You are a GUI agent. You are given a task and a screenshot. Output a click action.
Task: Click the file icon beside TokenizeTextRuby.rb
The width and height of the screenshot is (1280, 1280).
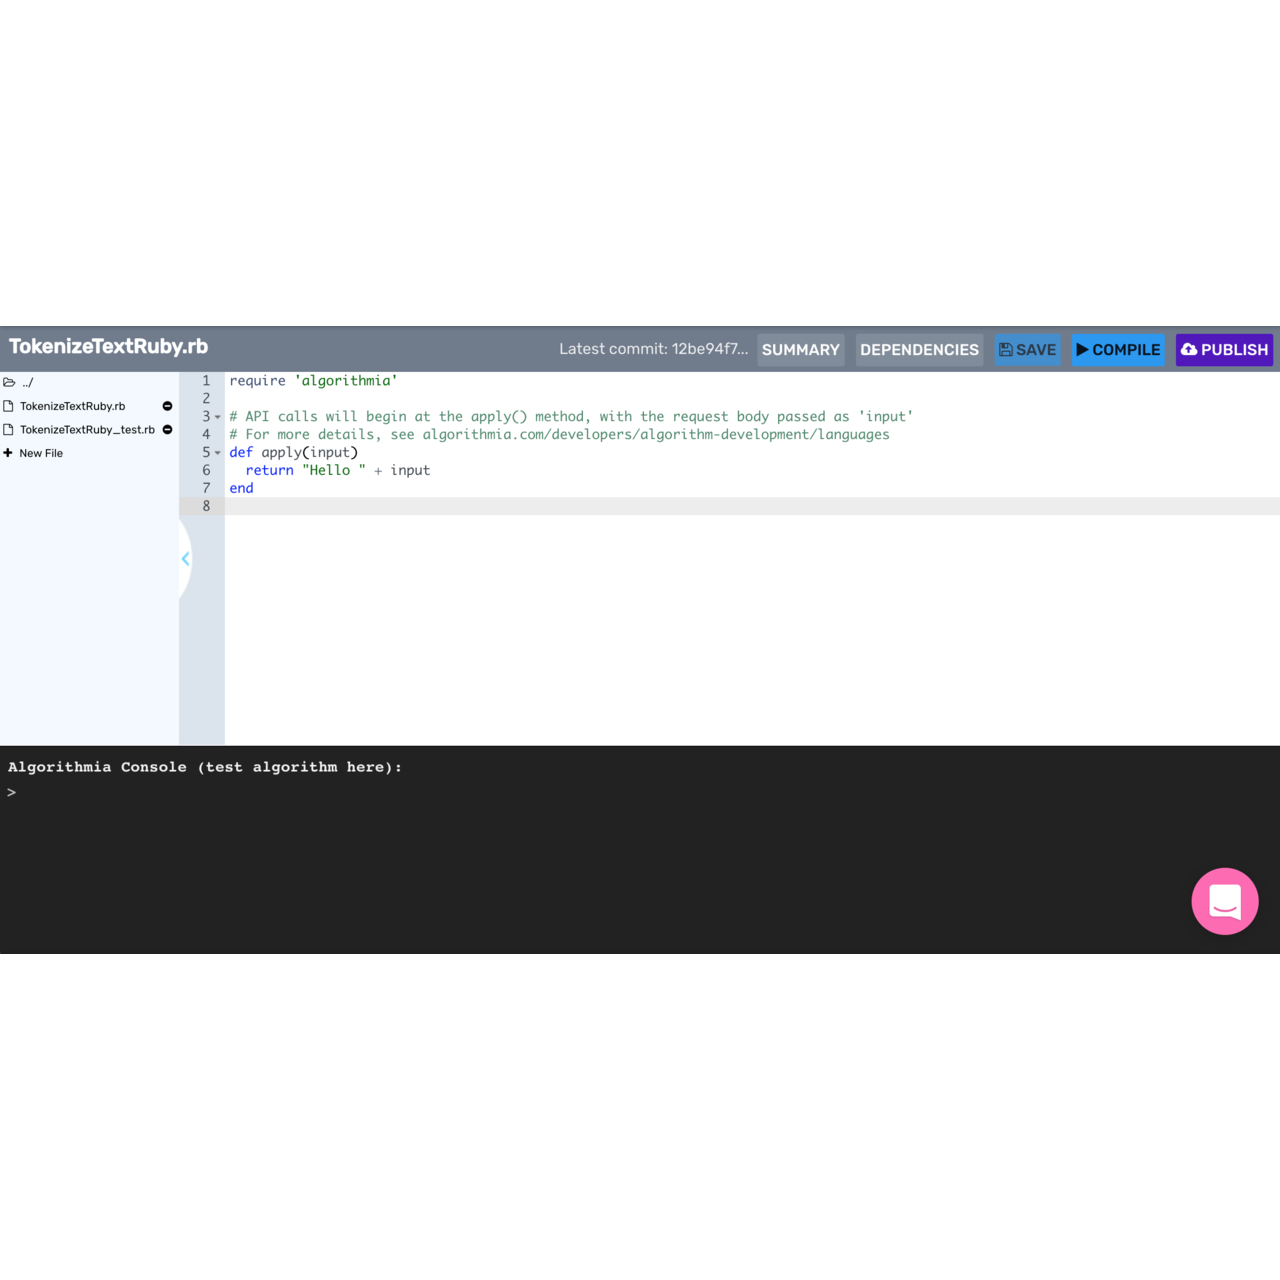[10, 406]
